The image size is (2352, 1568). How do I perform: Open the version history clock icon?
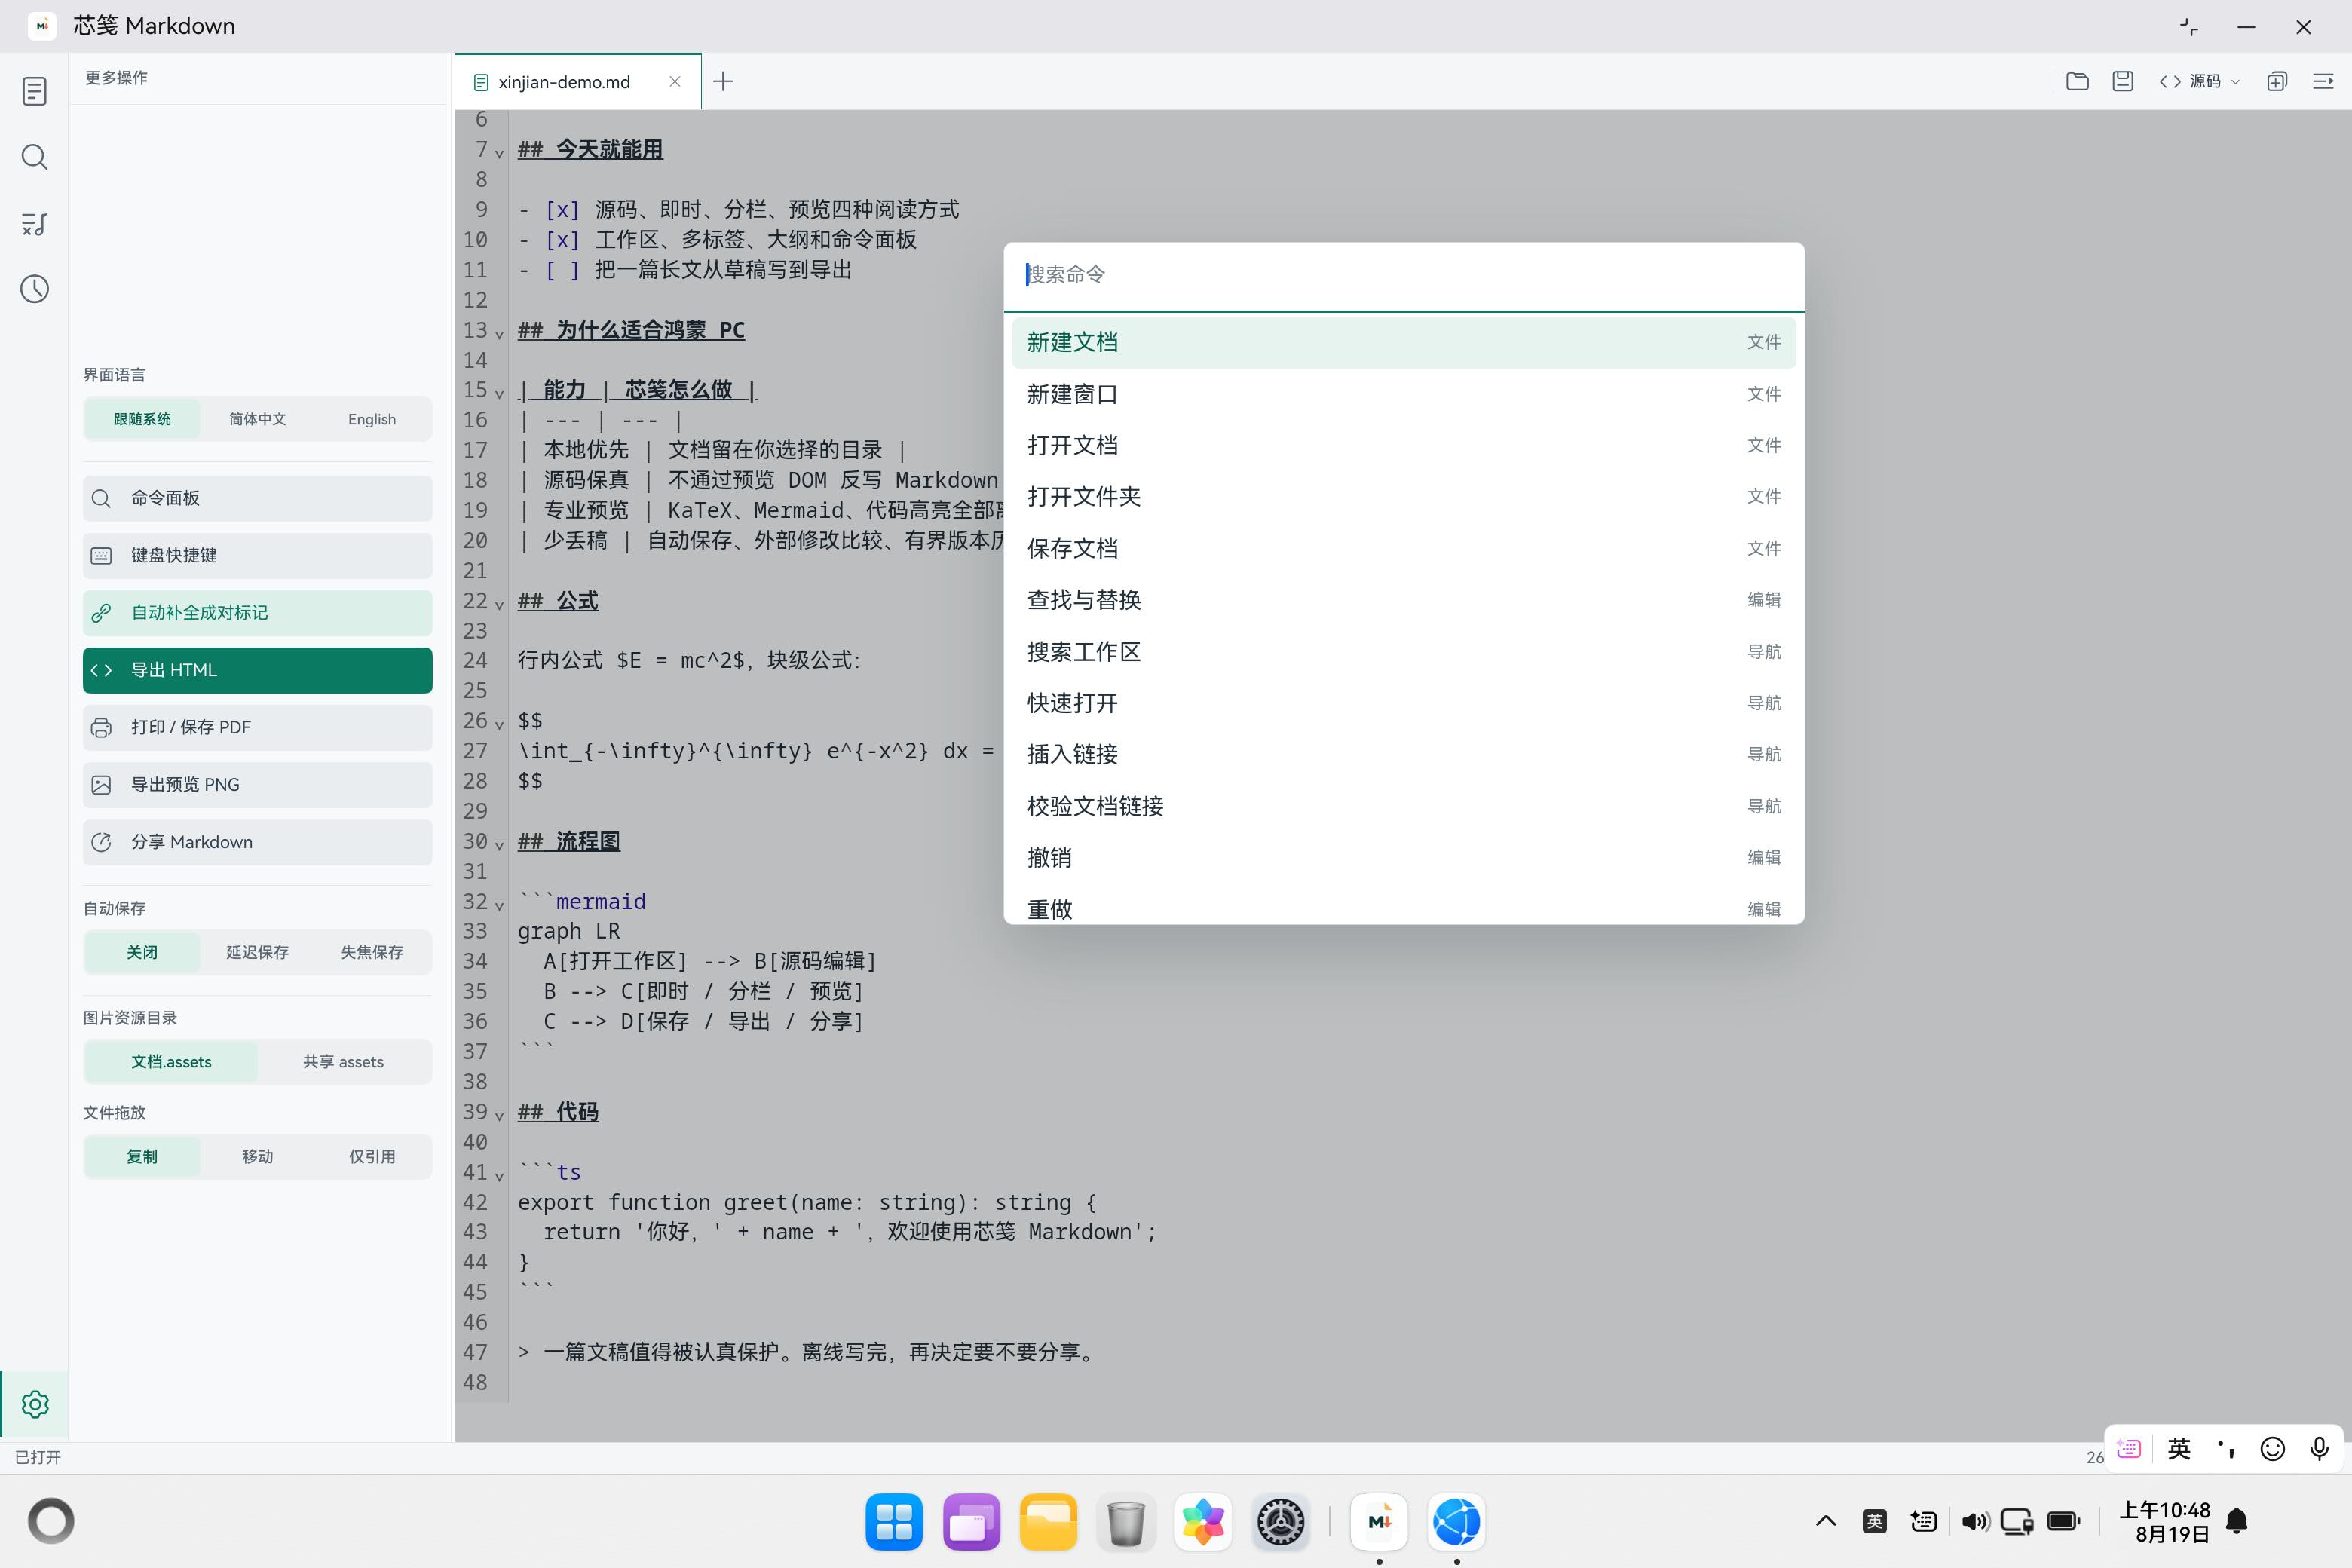point(34,289)
